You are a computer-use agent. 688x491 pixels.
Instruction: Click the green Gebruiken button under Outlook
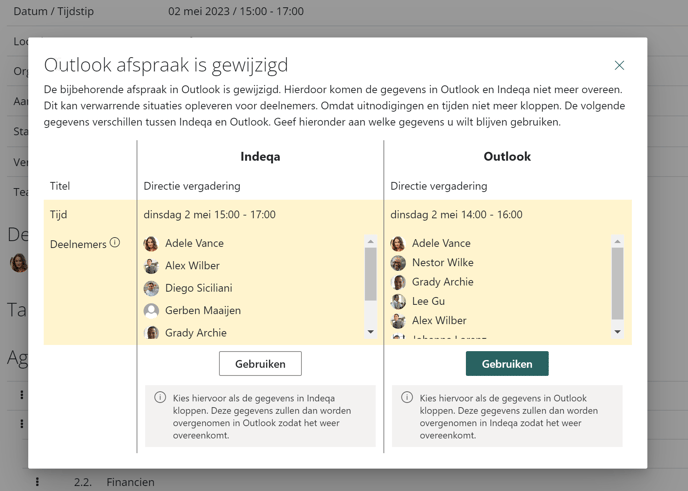(x=507, y=363)
